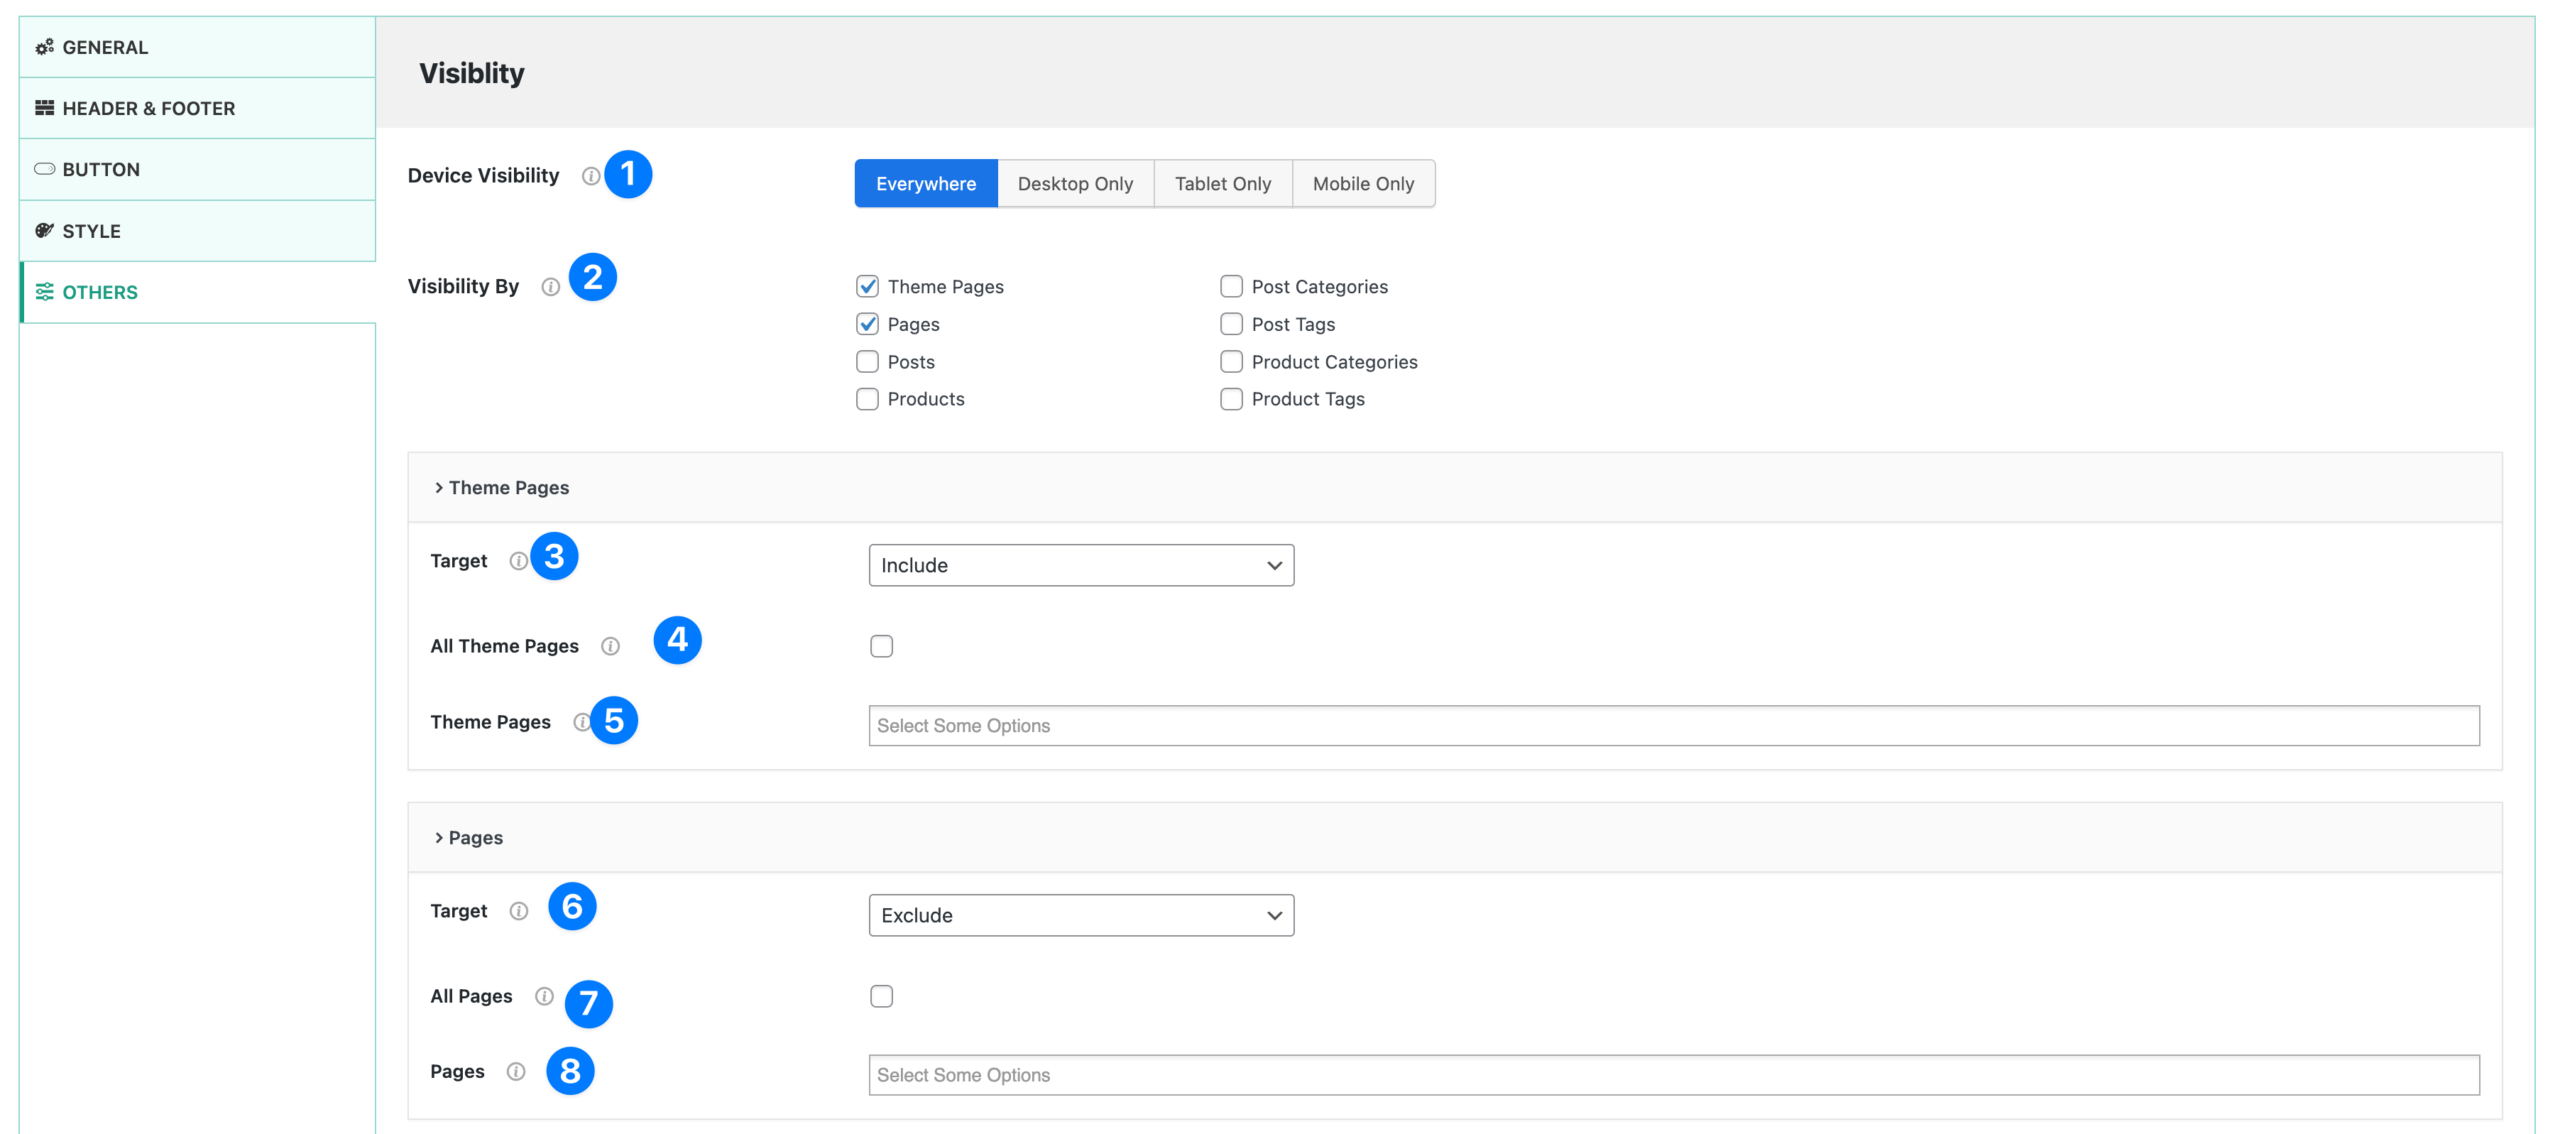Enable the Post Categories checkbox
Image resolution: width=2560 pixels, height=1134 pixels.
point(1231,287)
